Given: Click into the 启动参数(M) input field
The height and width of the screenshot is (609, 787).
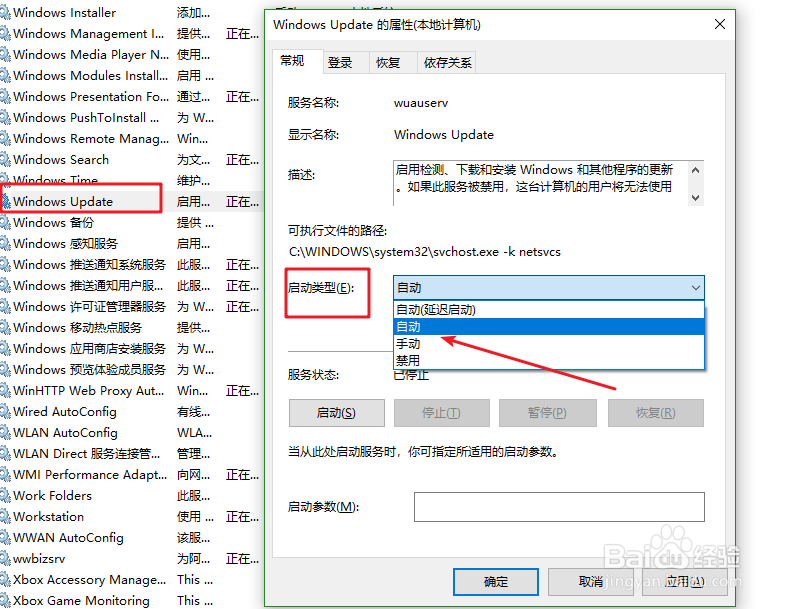Looking at the screenshot, I should [x=559, y=507].
